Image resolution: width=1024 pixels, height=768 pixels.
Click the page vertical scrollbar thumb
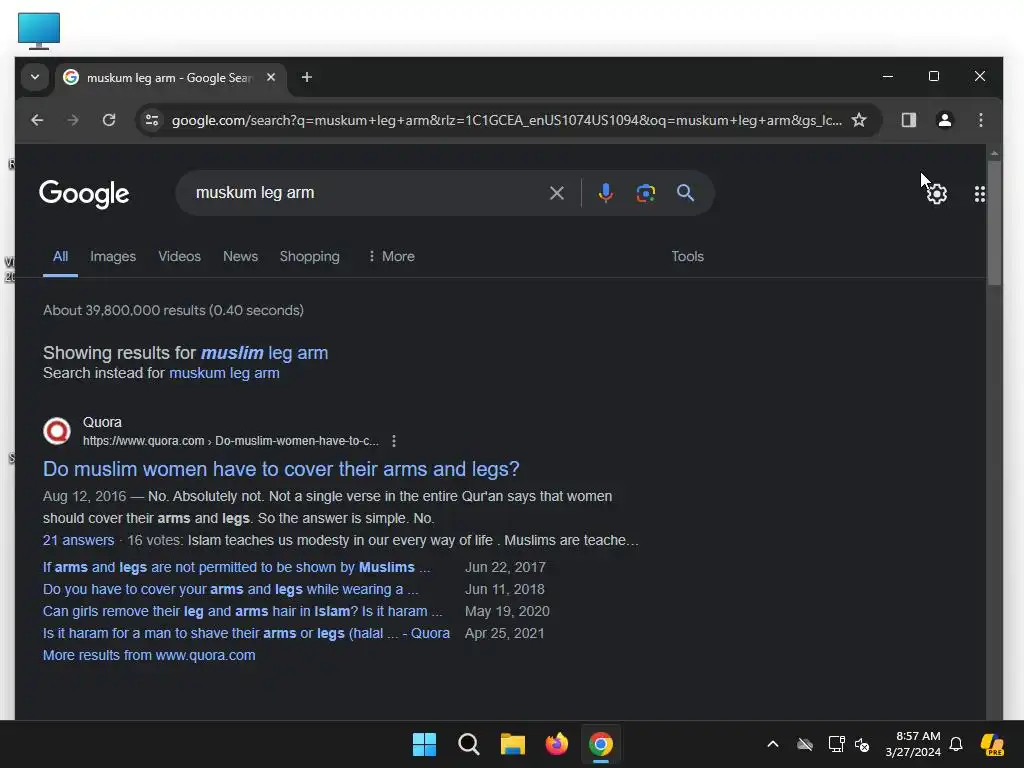click(x=994, y=222)
